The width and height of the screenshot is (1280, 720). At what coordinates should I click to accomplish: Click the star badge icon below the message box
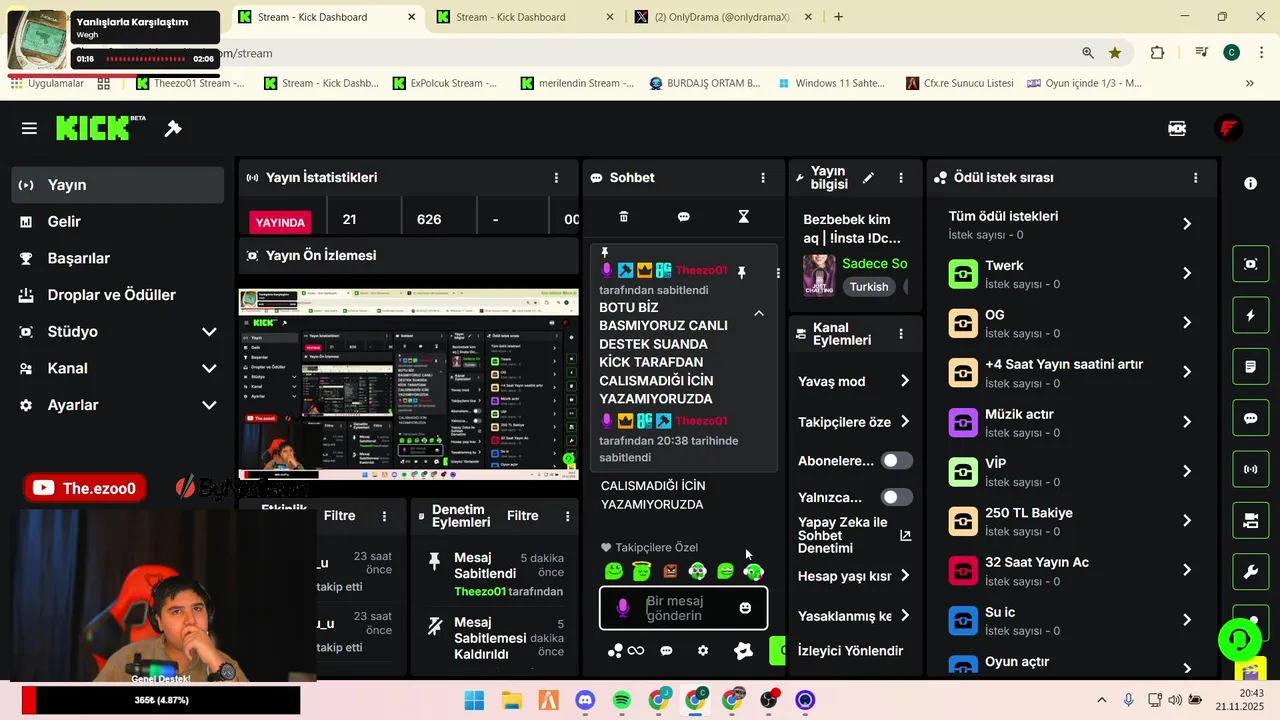pos(743,651)
